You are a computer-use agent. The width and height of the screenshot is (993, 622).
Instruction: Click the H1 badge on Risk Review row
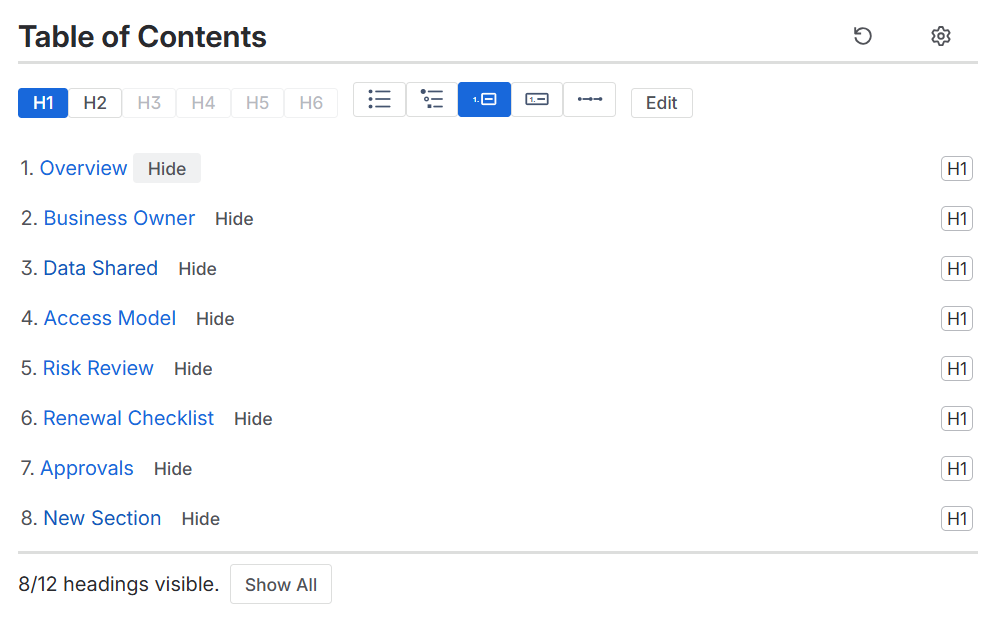[956, 369]
